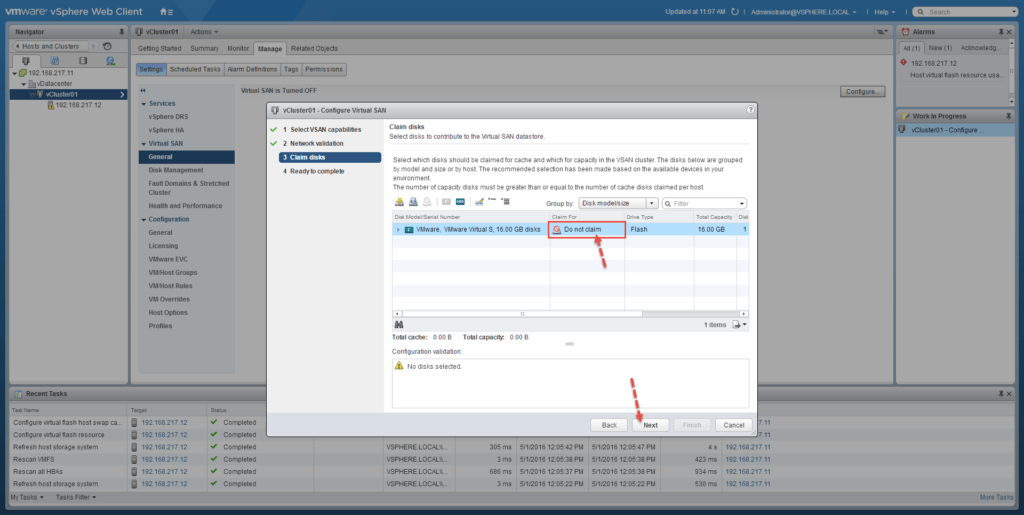The image size is (1024, 515).
Task: Open the Filter options dropdown arrow
Action: [x=742, y=204]
